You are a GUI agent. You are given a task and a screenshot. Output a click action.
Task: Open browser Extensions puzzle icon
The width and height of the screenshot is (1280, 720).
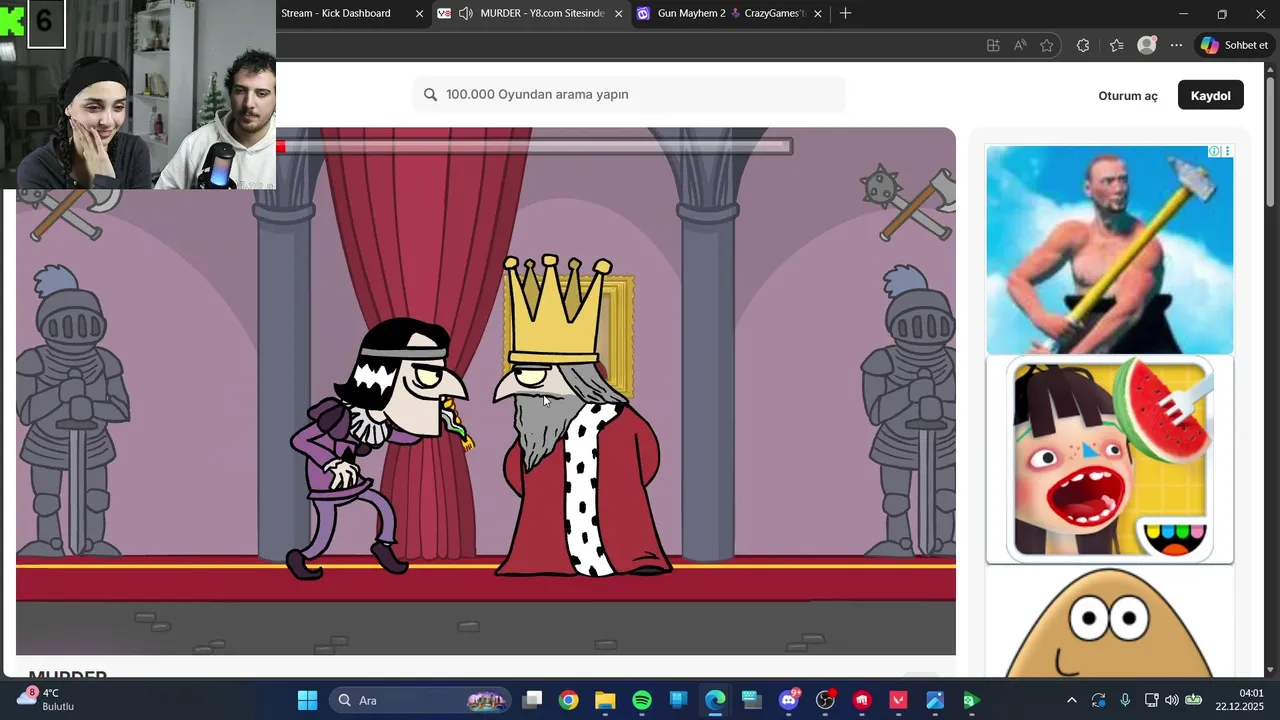click(1083, 45)
